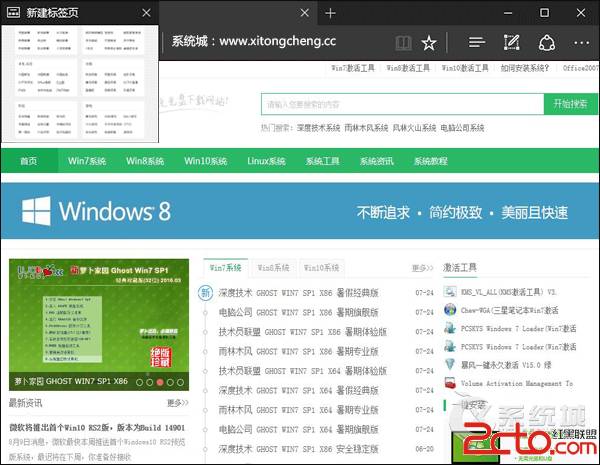Open 电脑公司 GHOST WIN7 SP1 X86 暑期旗舰版

click(298, 312)
